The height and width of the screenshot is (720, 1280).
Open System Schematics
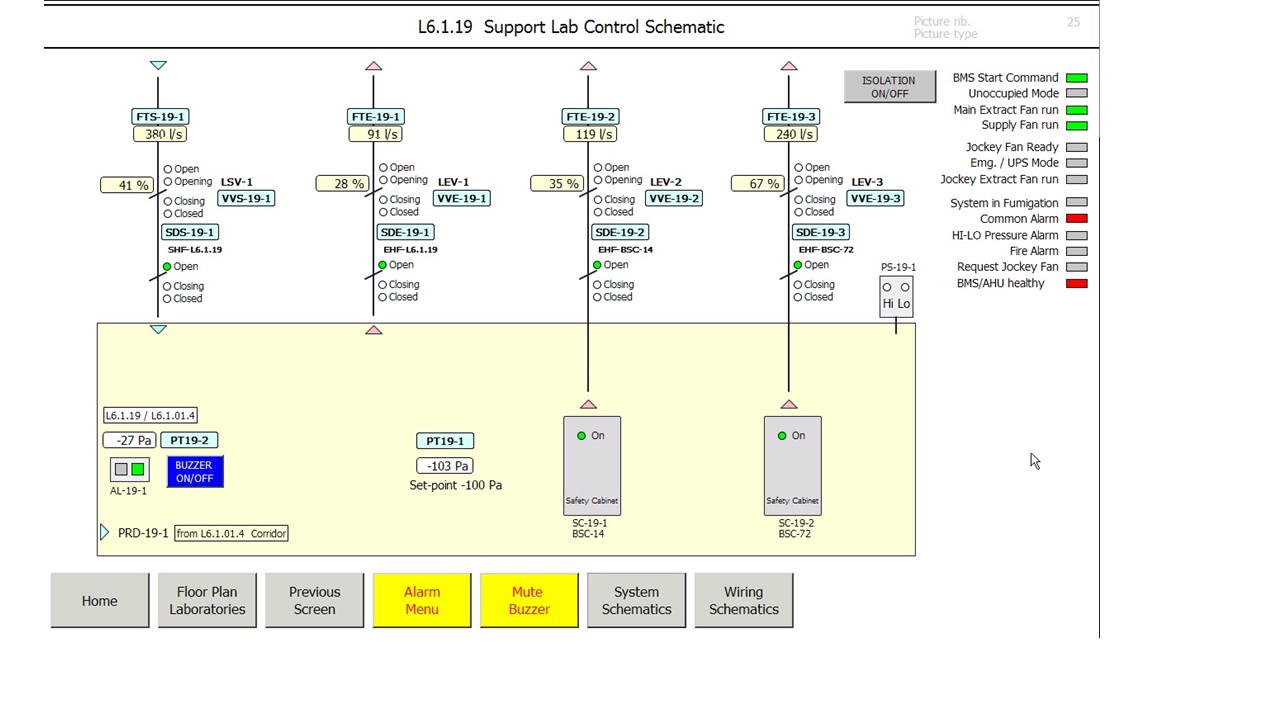coord(636,601)
